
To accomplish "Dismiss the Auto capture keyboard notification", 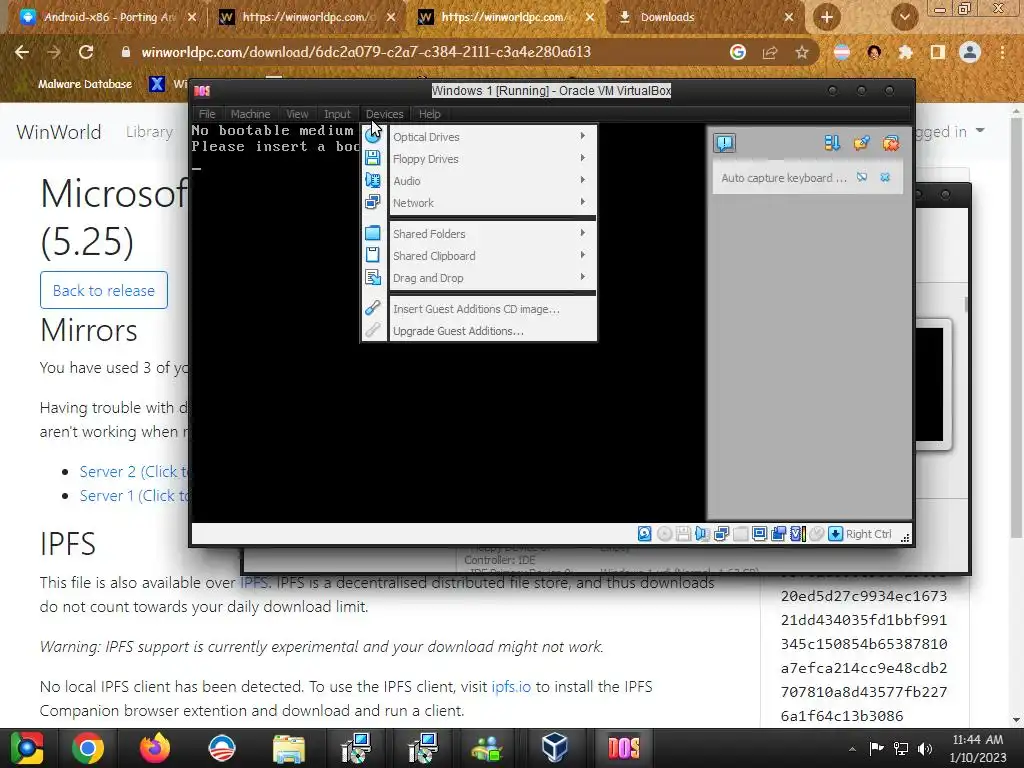I will click(886, 177).
